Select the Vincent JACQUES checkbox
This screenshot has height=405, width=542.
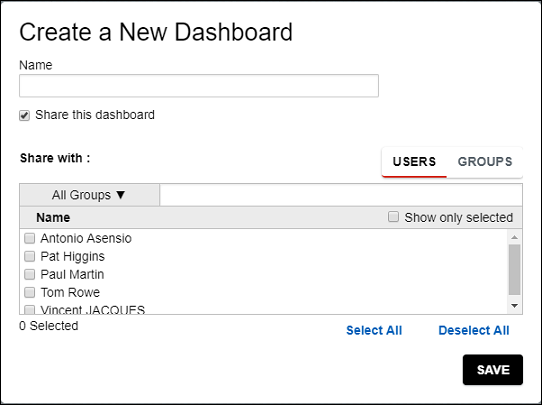(x=29, y=309)
